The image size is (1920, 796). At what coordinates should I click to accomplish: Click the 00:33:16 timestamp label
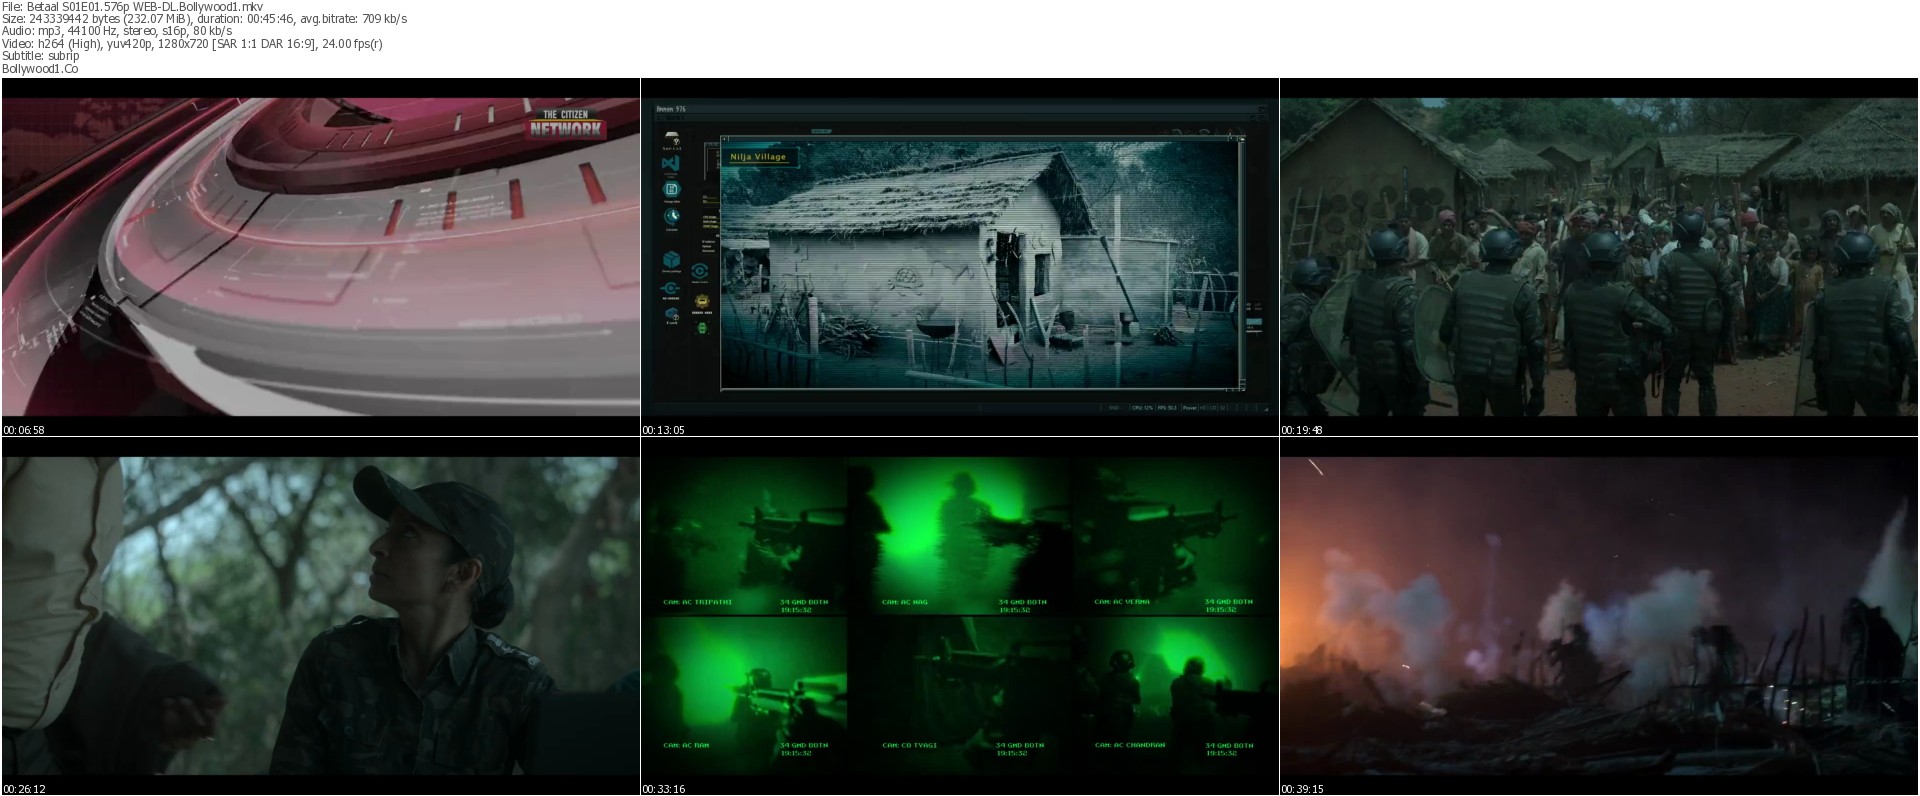tap(663, 789)
